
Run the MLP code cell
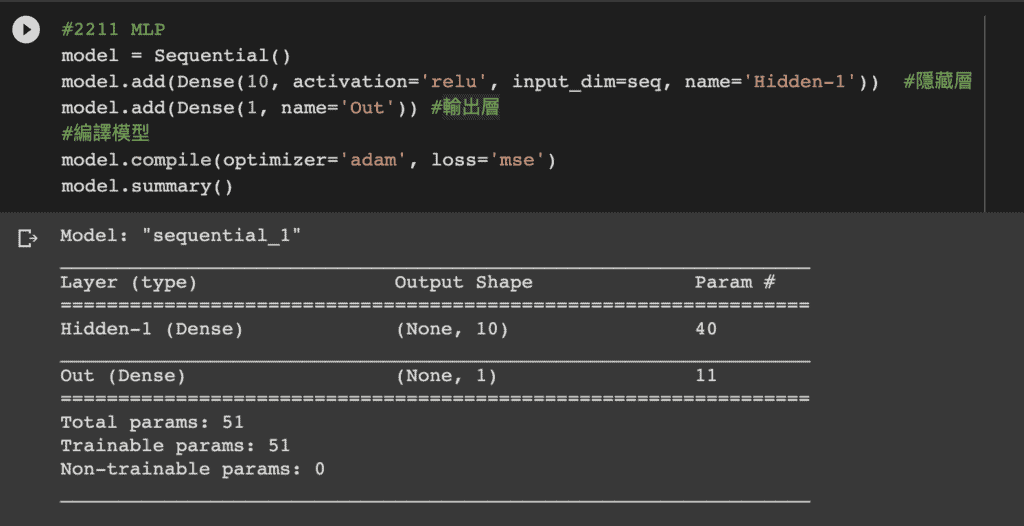27,30
